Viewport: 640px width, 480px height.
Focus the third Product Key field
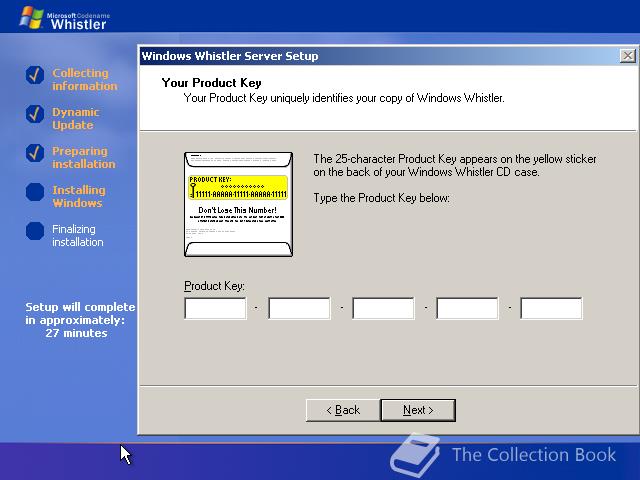pyautogui.click(x=383, y=308)
